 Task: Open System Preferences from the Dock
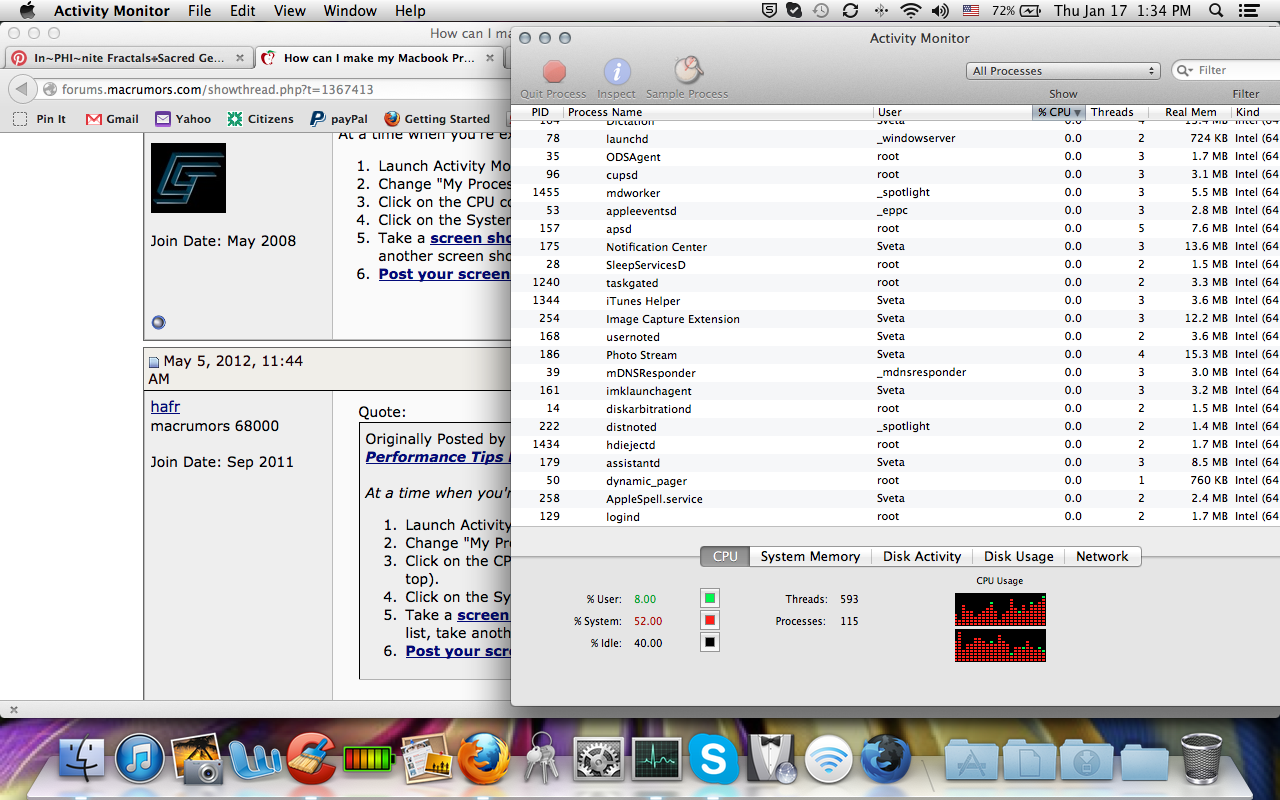[598, 759]
